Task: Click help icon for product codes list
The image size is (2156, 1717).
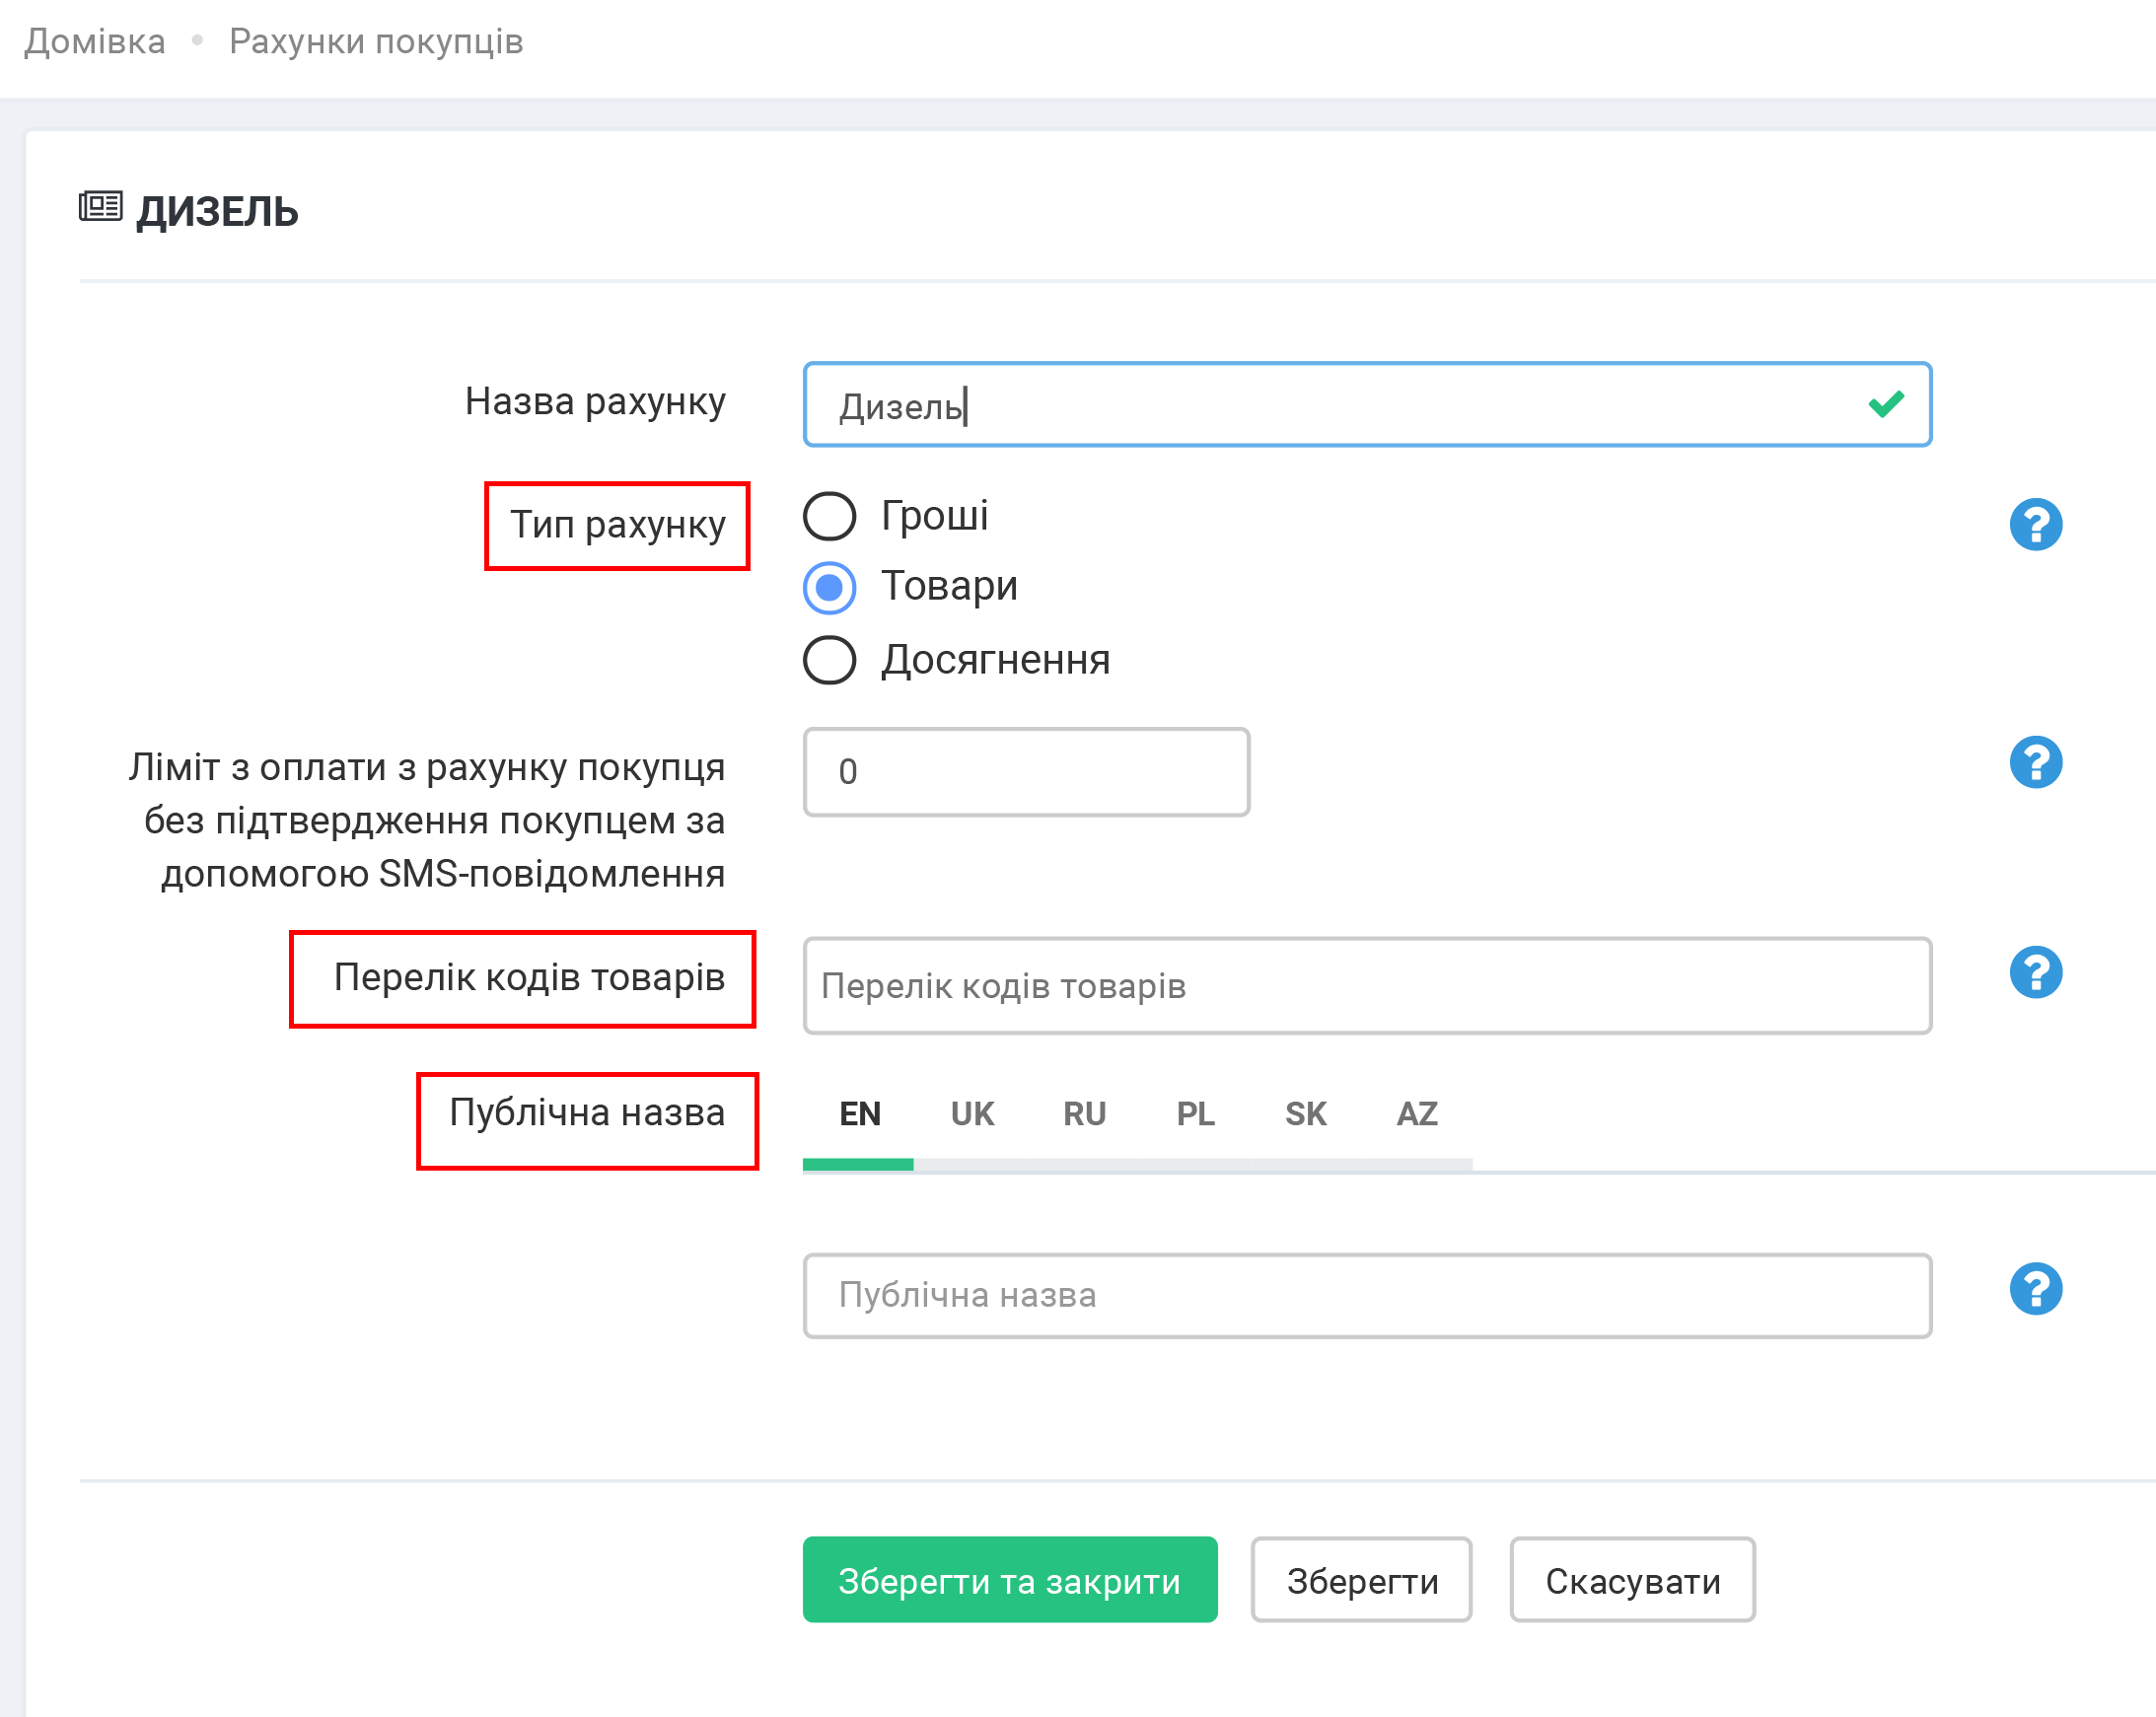Action: (2035, 972)
